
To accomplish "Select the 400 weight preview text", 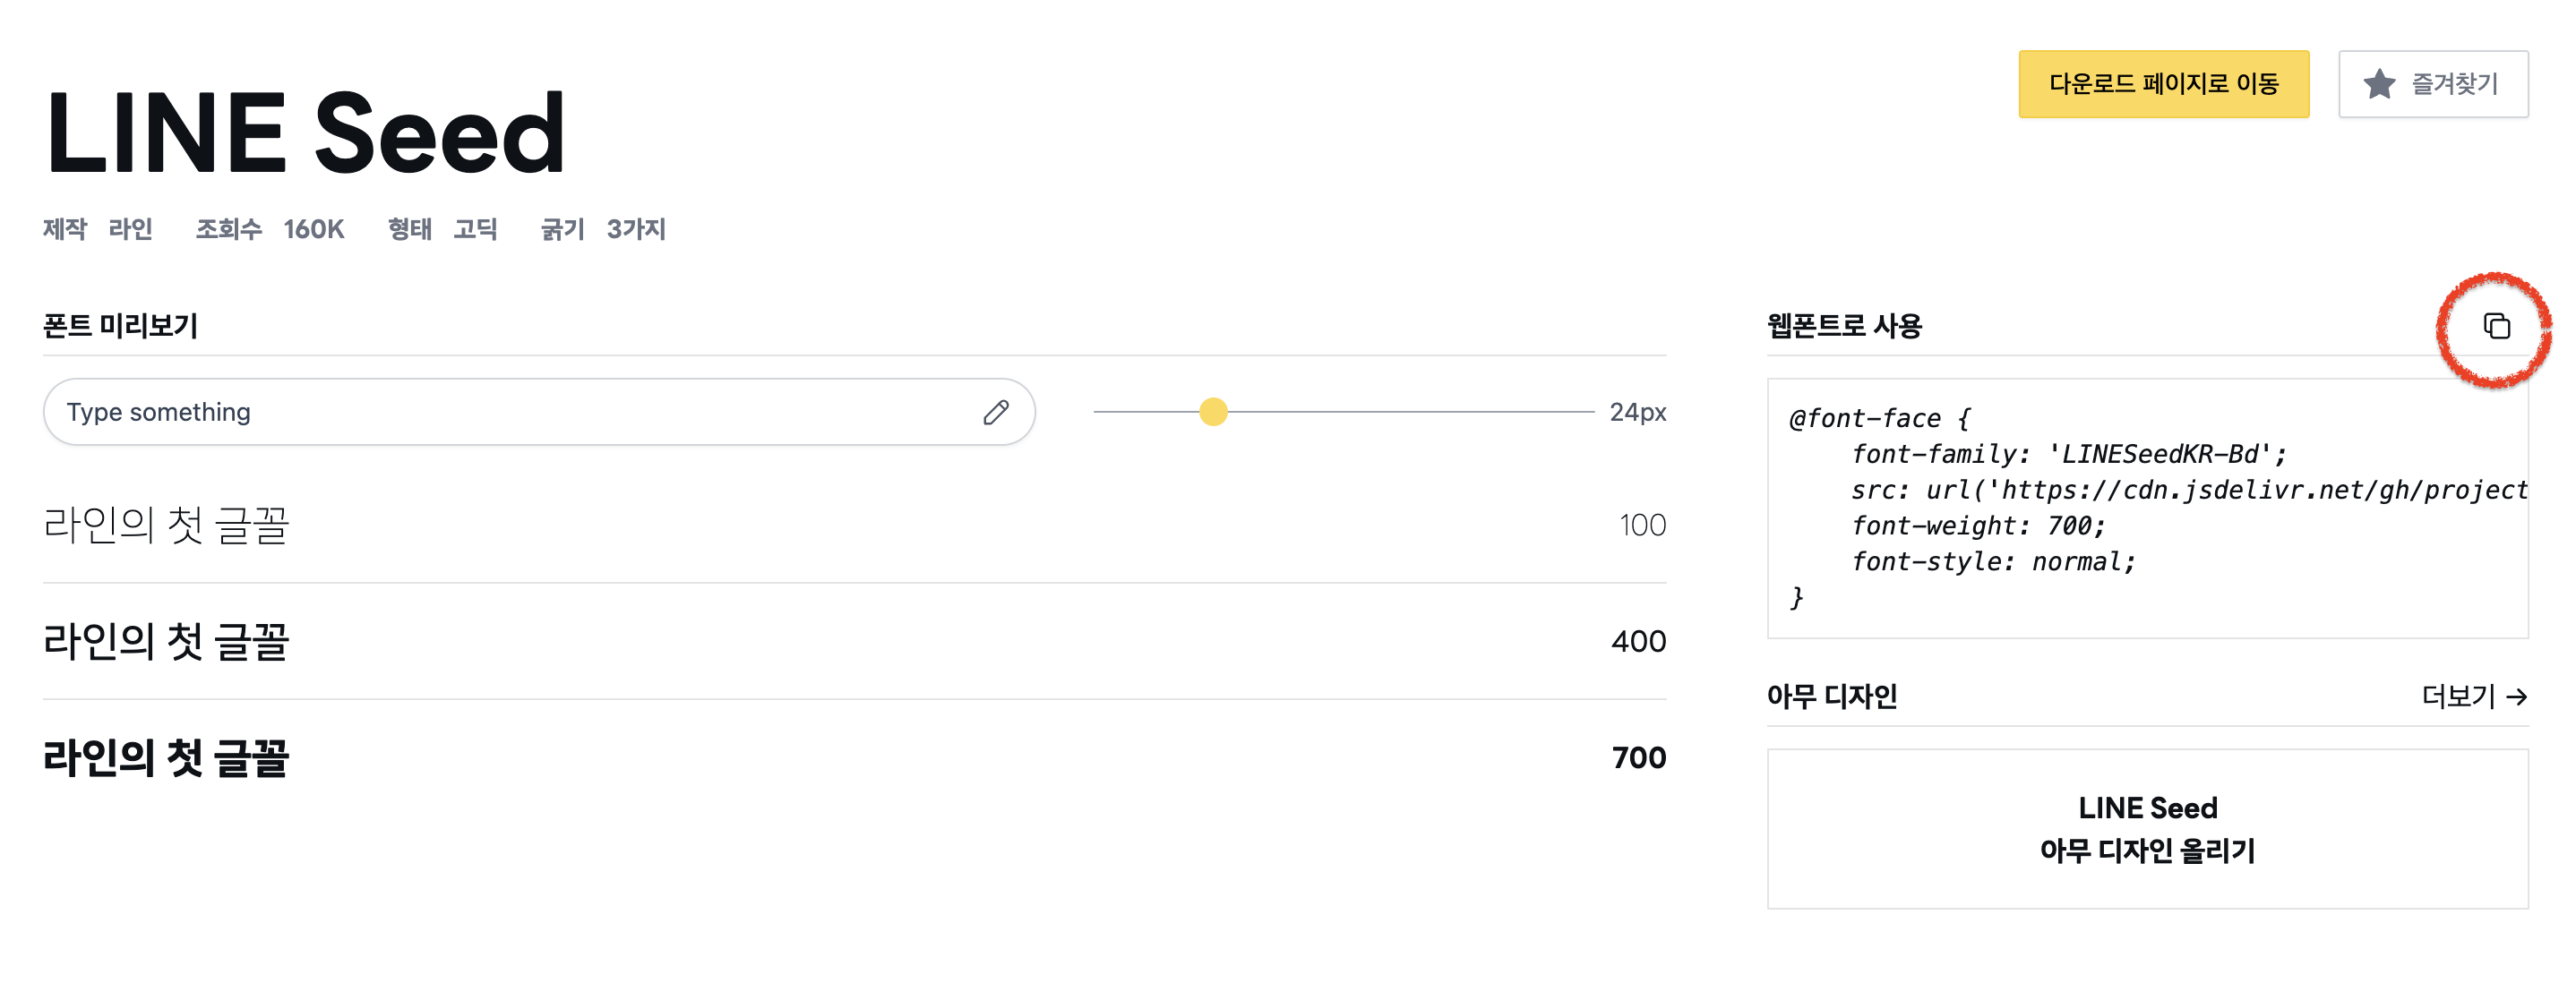I will point(166,641).
